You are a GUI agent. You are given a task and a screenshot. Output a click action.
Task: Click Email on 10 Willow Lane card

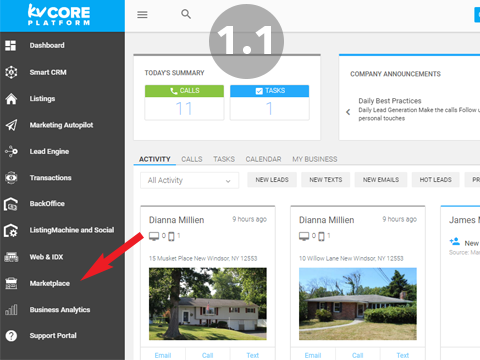coord(313,355)
